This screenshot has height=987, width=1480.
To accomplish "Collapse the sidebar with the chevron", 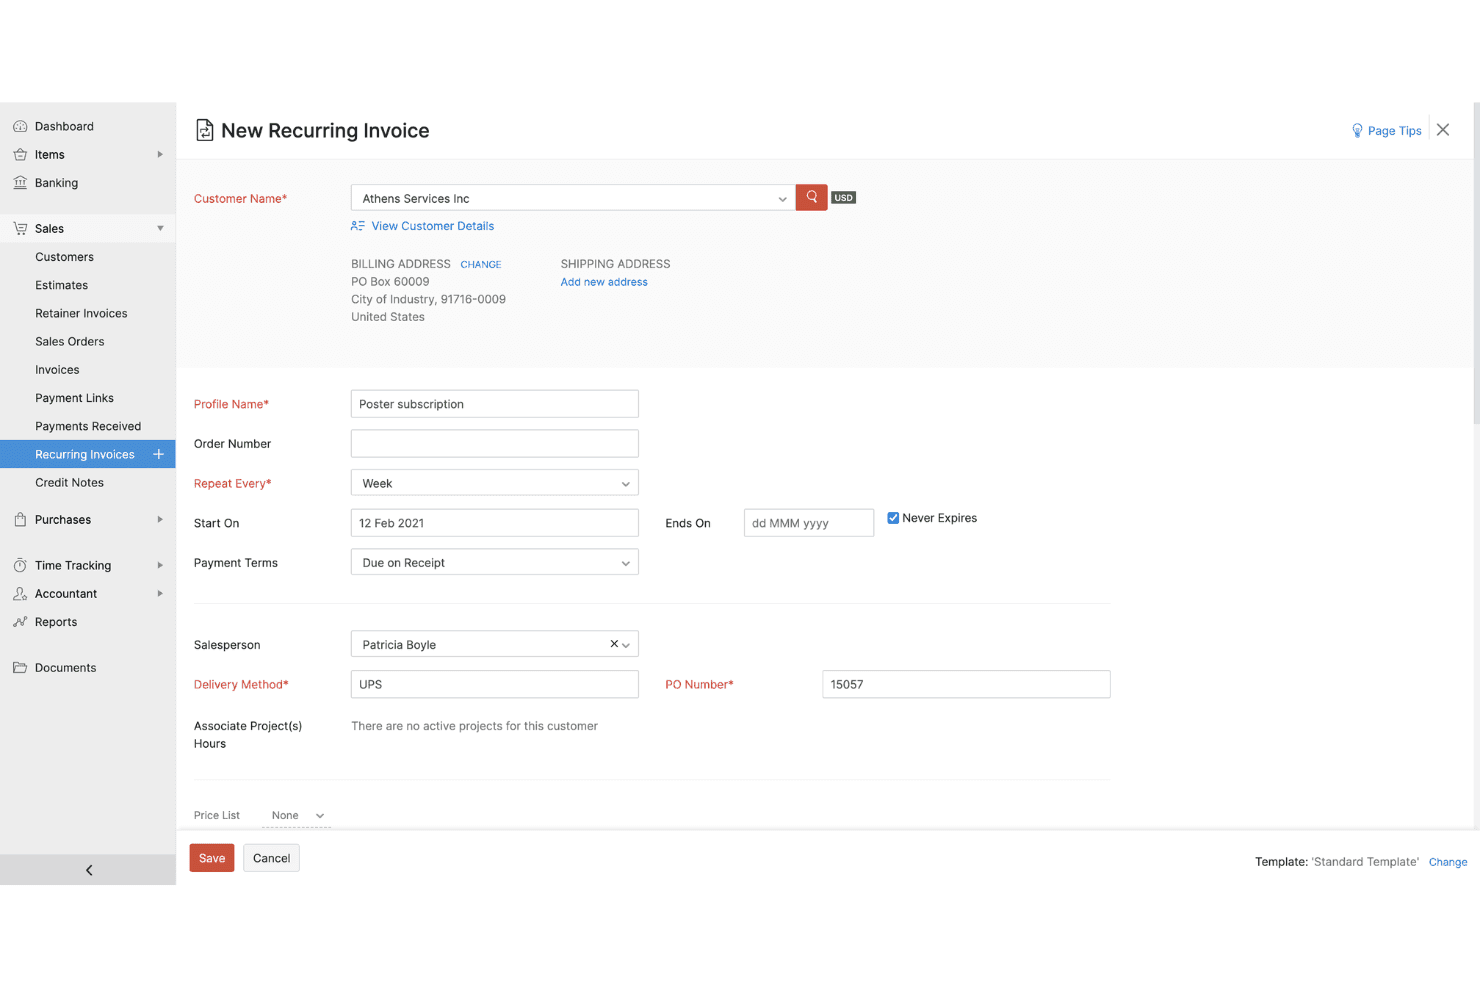I will click(x=89, y=870).
